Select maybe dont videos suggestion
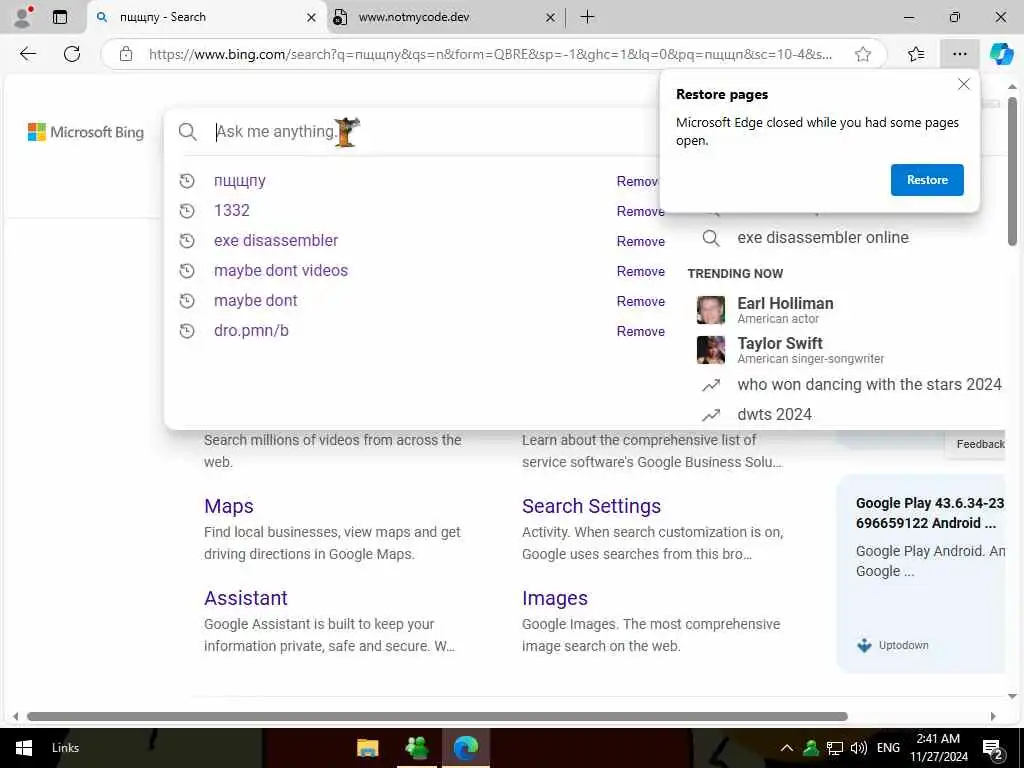This screenshot has width=1024, height=768. pyautogui.click(x=281, y=271)
